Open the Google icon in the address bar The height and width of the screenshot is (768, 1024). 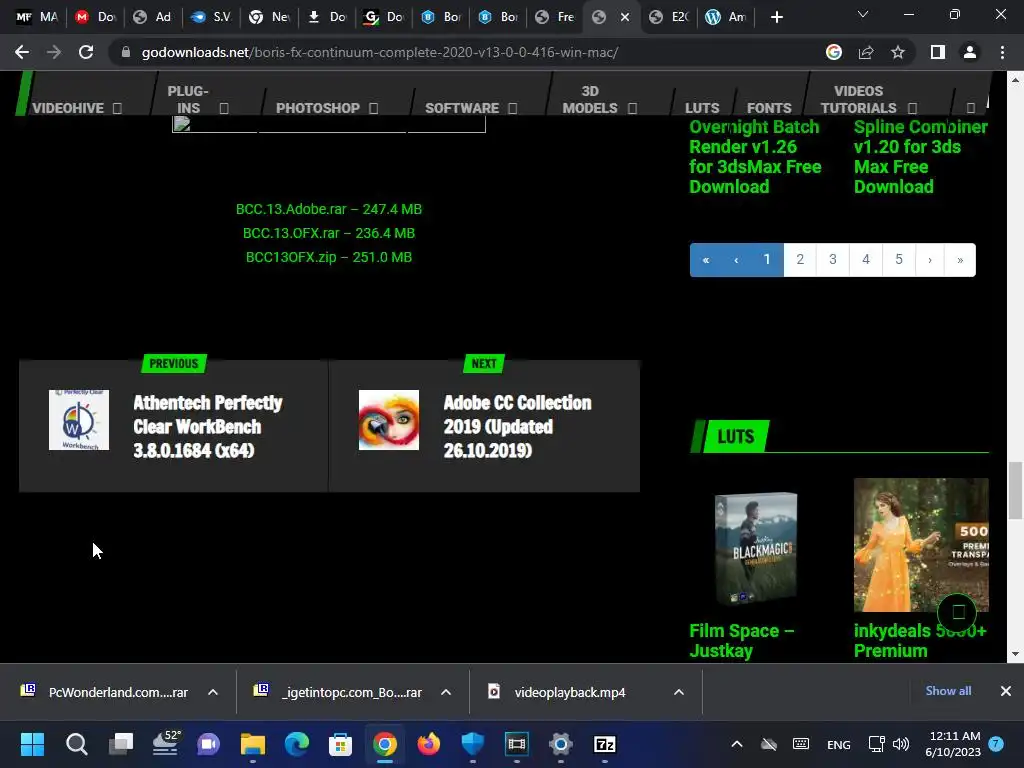[x=833, y=52]
